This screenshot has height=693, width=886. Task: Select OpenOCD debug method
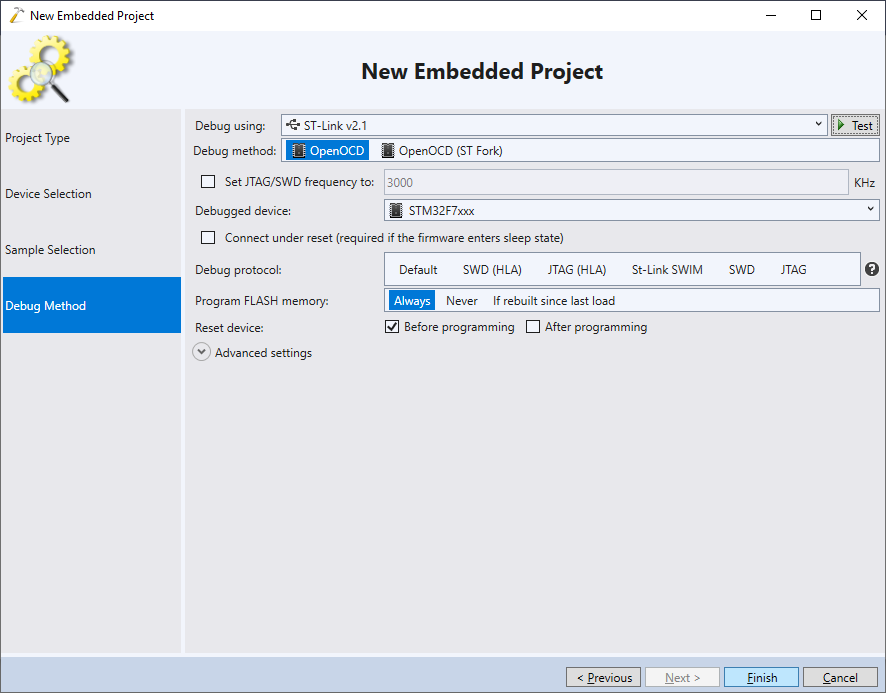pyautogui.click(x=327, y=150)
